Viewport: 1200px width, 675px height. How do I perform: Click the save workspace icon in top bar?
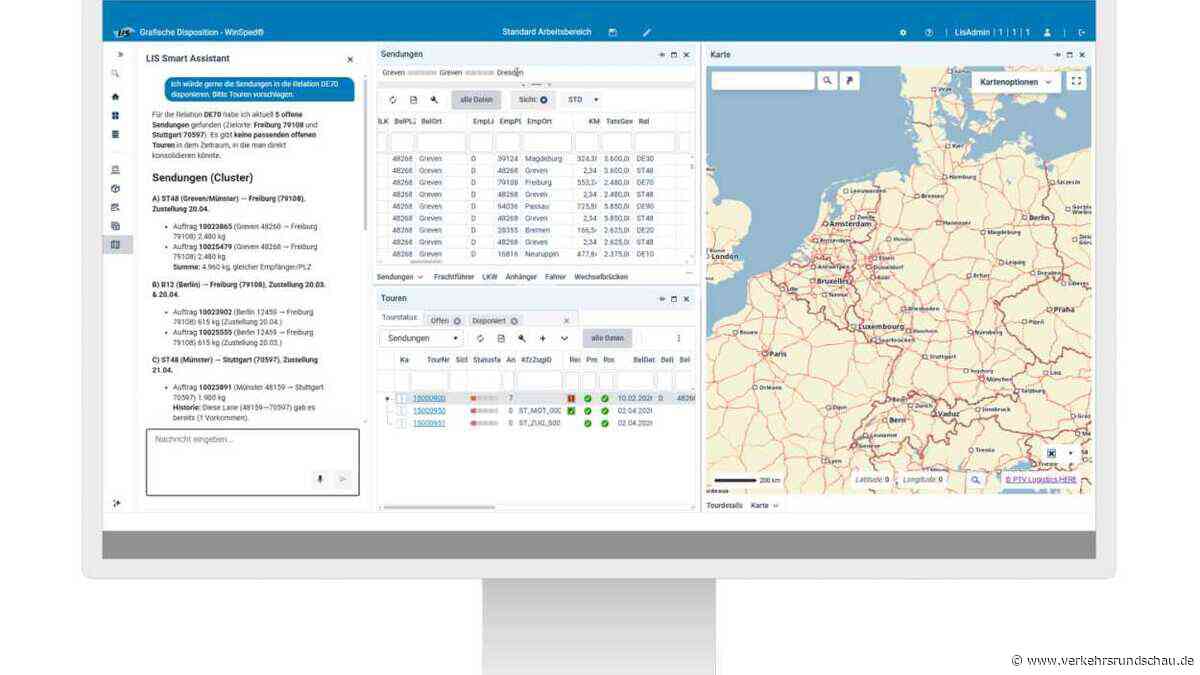click(x=612, y=32)
